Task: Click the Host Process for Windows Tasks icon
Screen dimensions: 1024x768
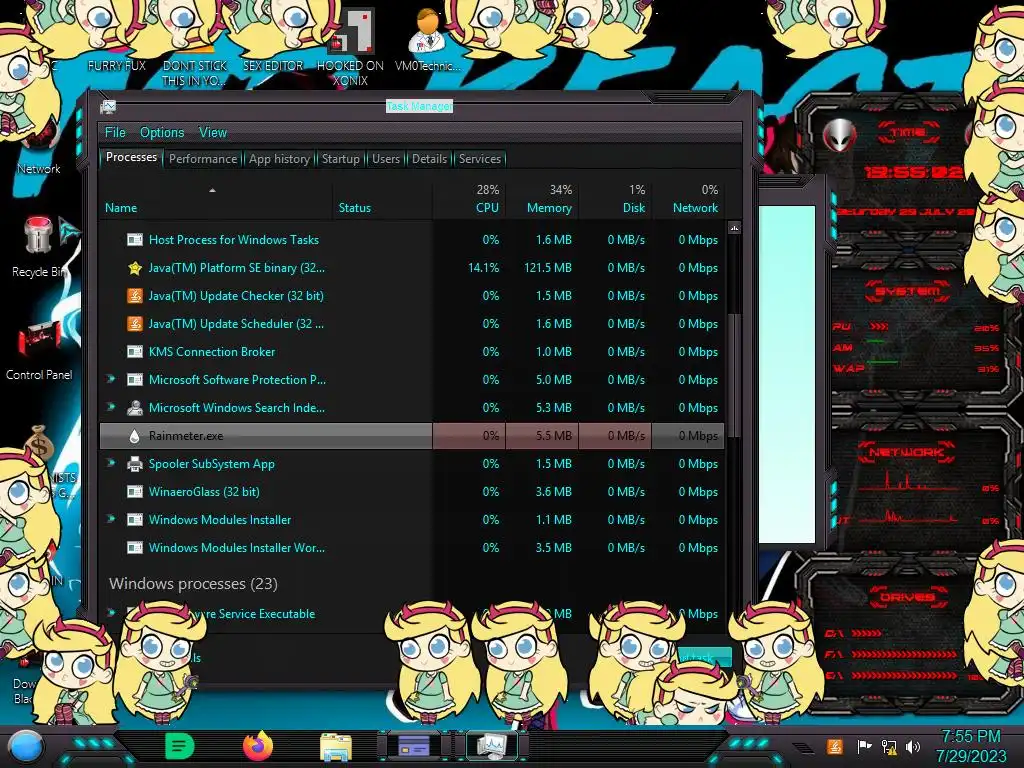Action: point(135,240)
